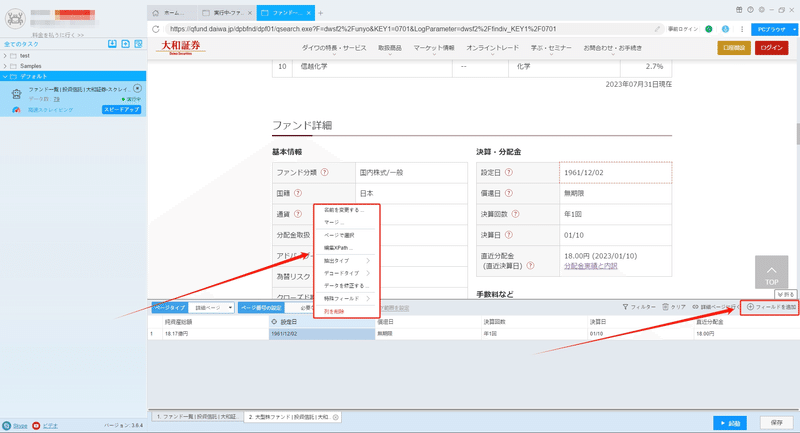This screenshot has height=433, width=800.
Task: Click the クリア button
Action: click(674, 307)
